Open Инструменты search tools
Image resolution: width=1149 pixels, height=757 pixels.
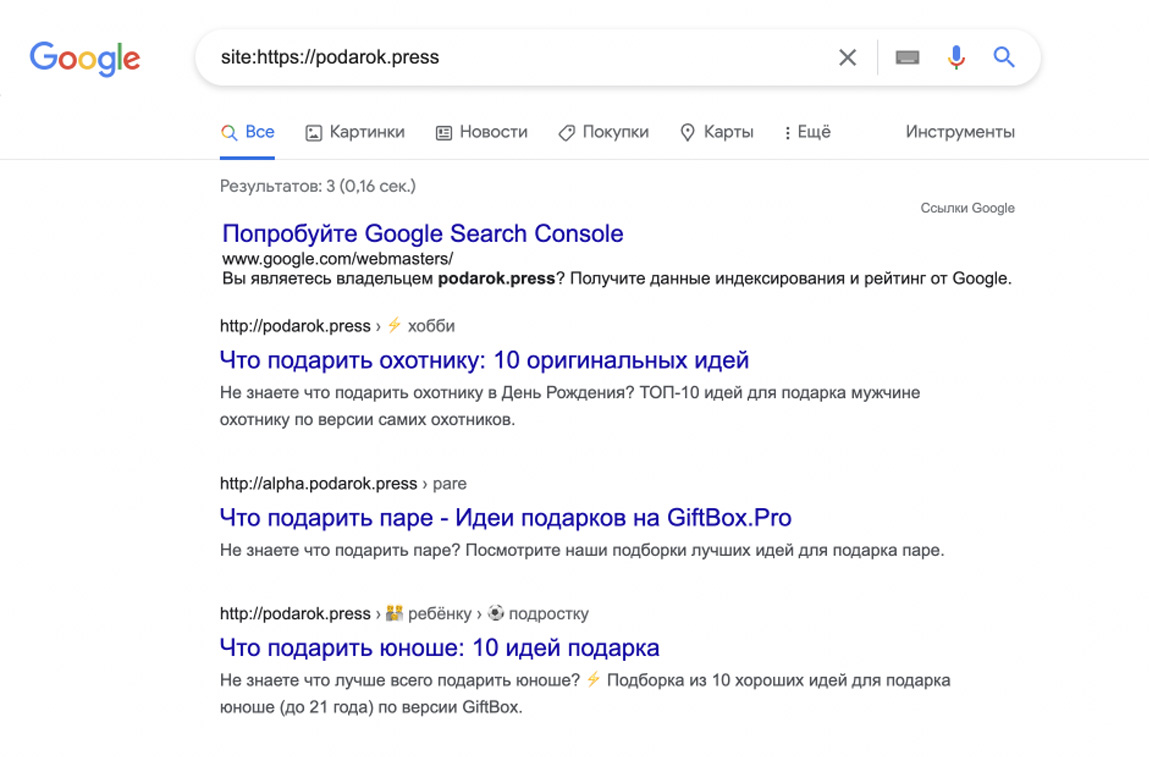(x=960, y=132)
